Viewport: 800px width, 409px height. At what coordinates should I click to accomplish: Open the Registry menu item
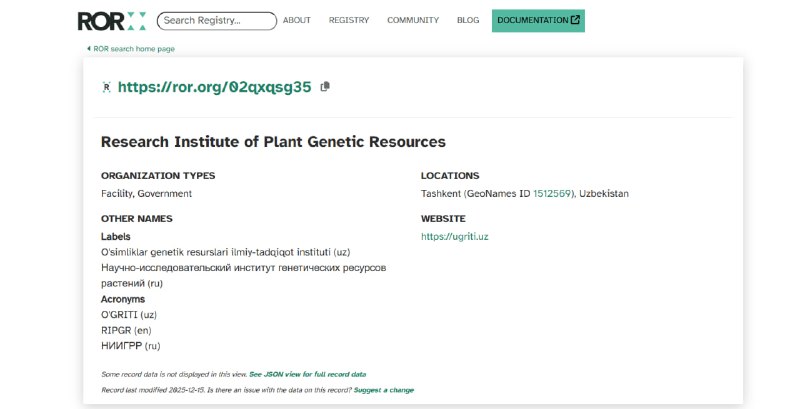pyautogui.click(x=348, y=20)
